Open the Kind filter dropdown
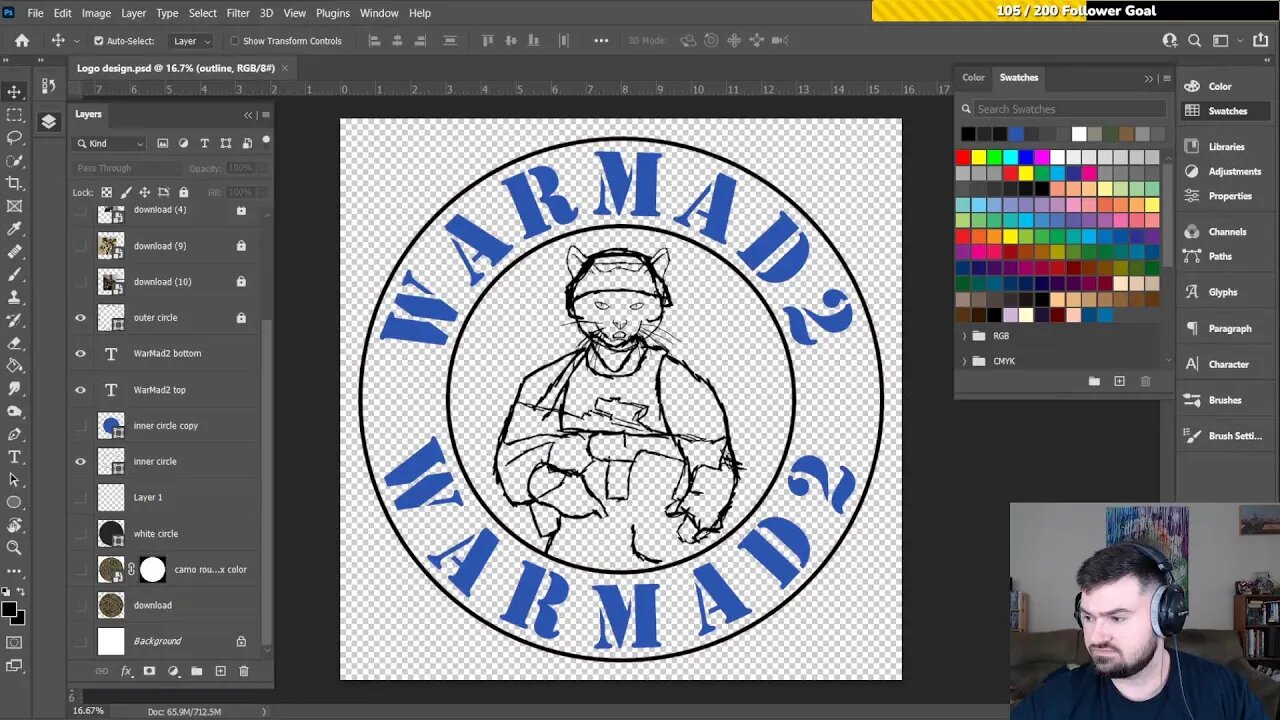Image resolution: width=1280 pixels, height=720 pixels. point(110,144)
